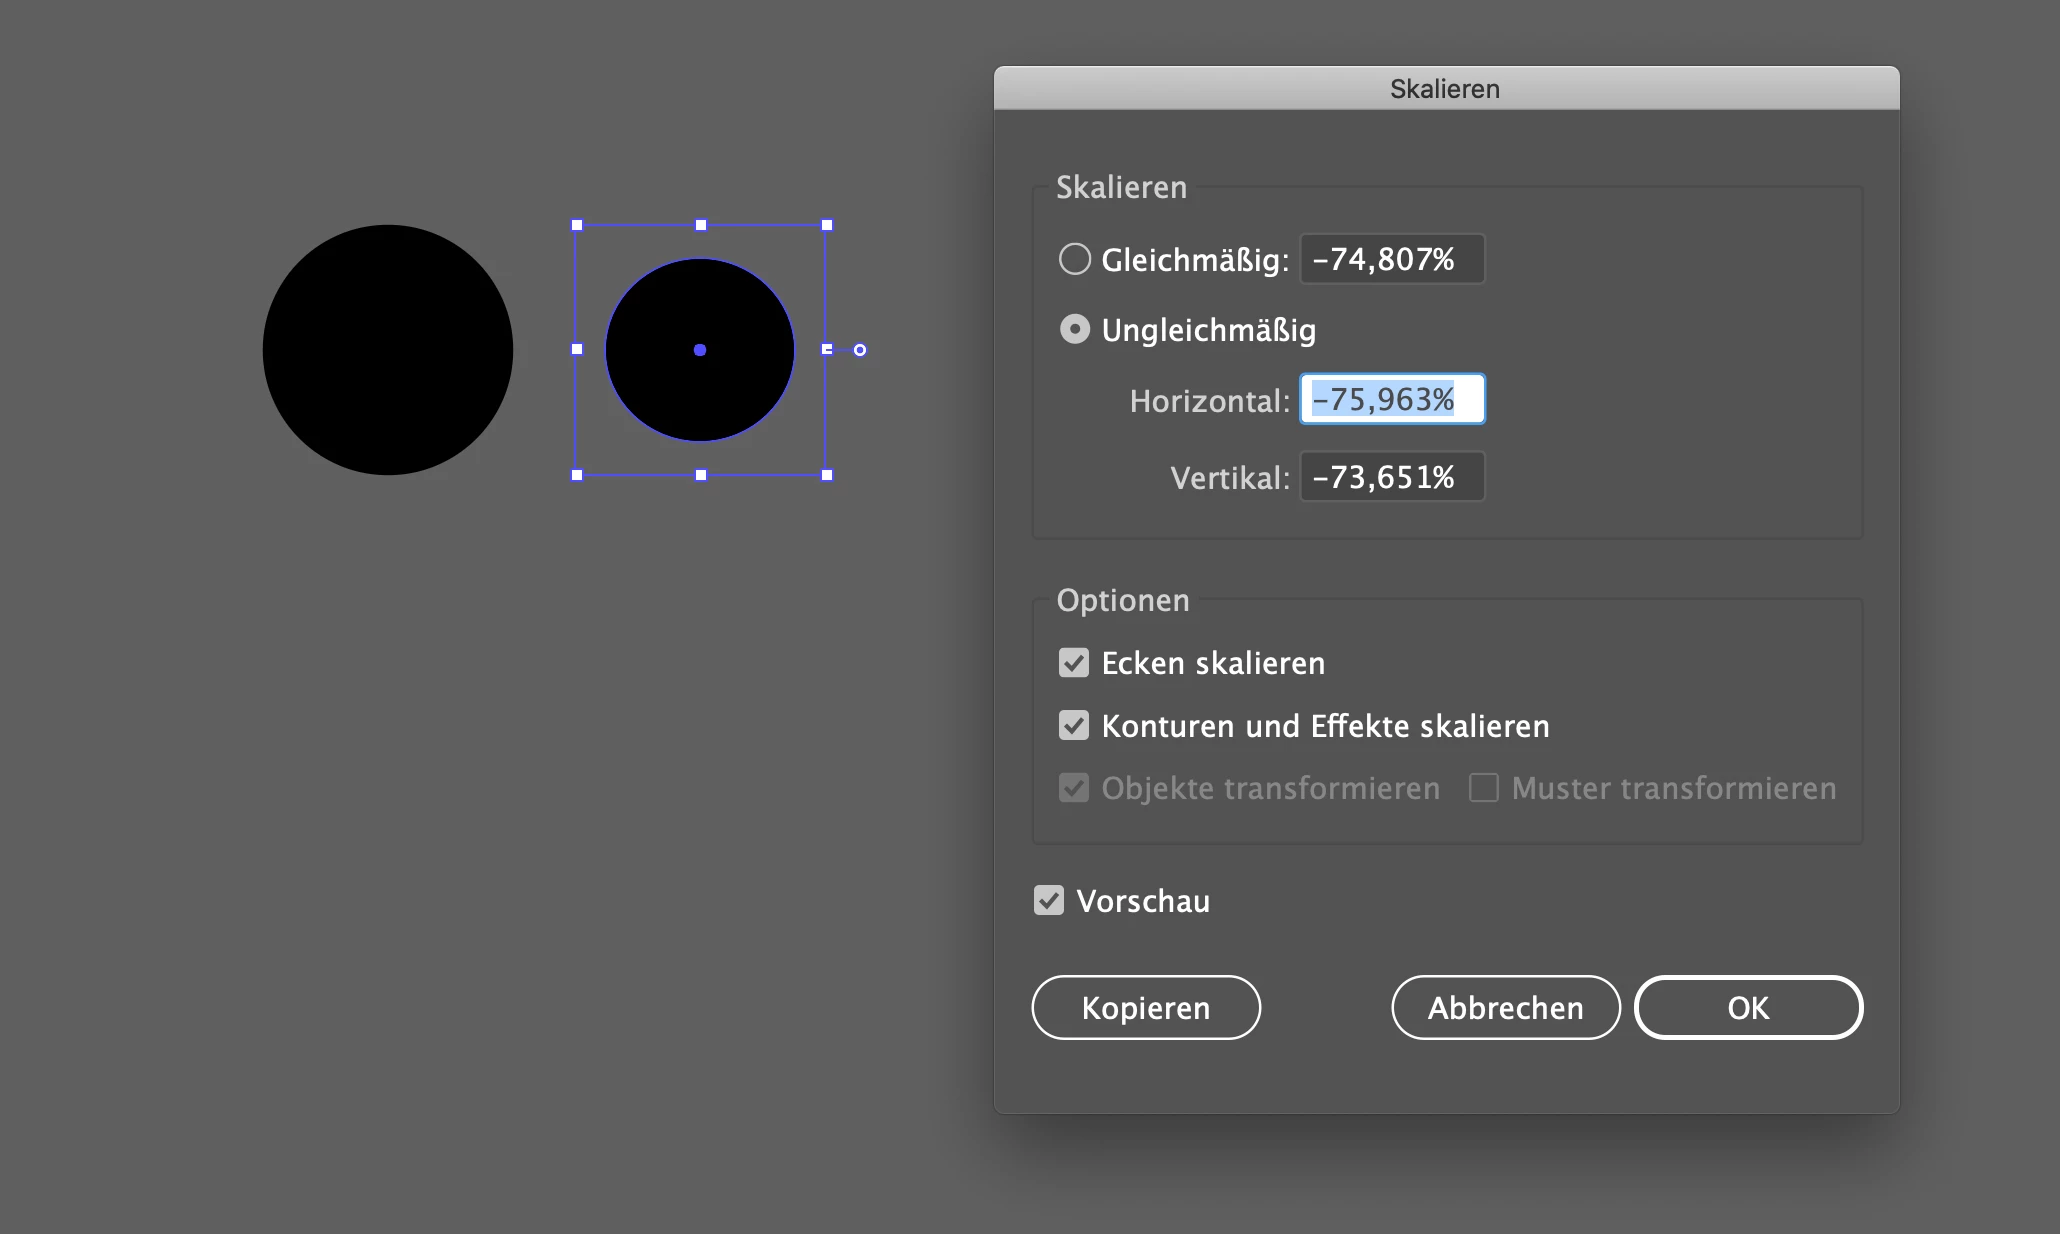
Task: Click into the Horizontal scale field
Action: click(1391, 399)
